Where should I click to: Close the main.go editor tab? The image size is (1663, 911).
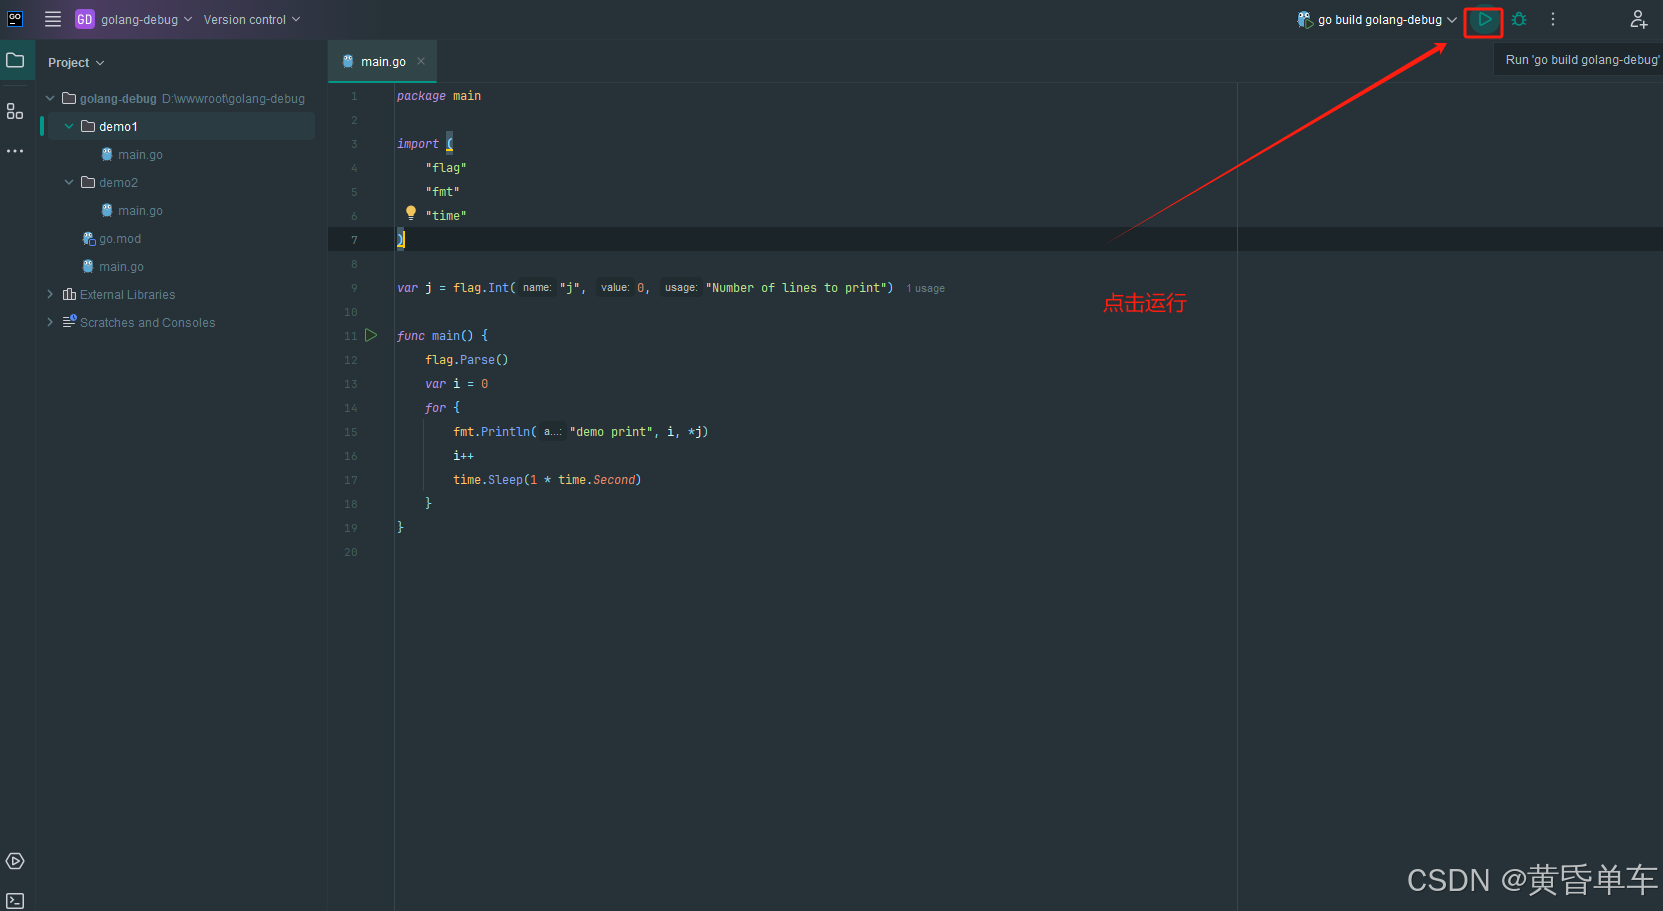[421, 61]
